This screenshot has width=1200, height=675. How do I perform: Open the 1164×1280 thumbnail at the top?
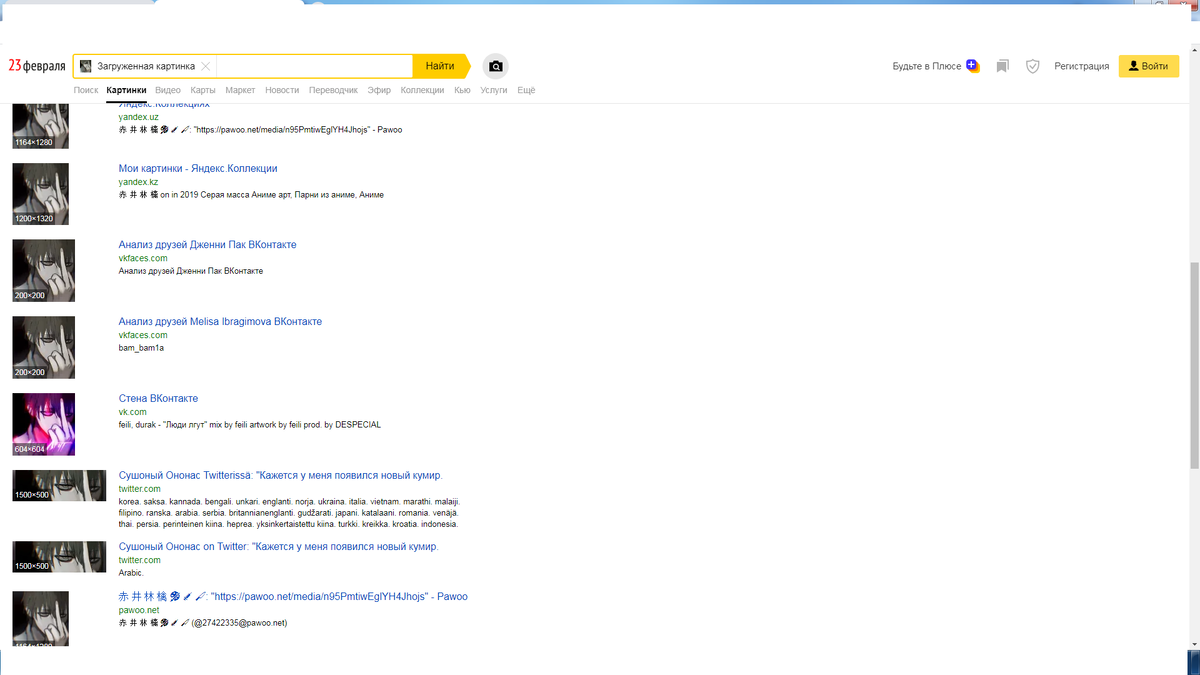point(40,126)
